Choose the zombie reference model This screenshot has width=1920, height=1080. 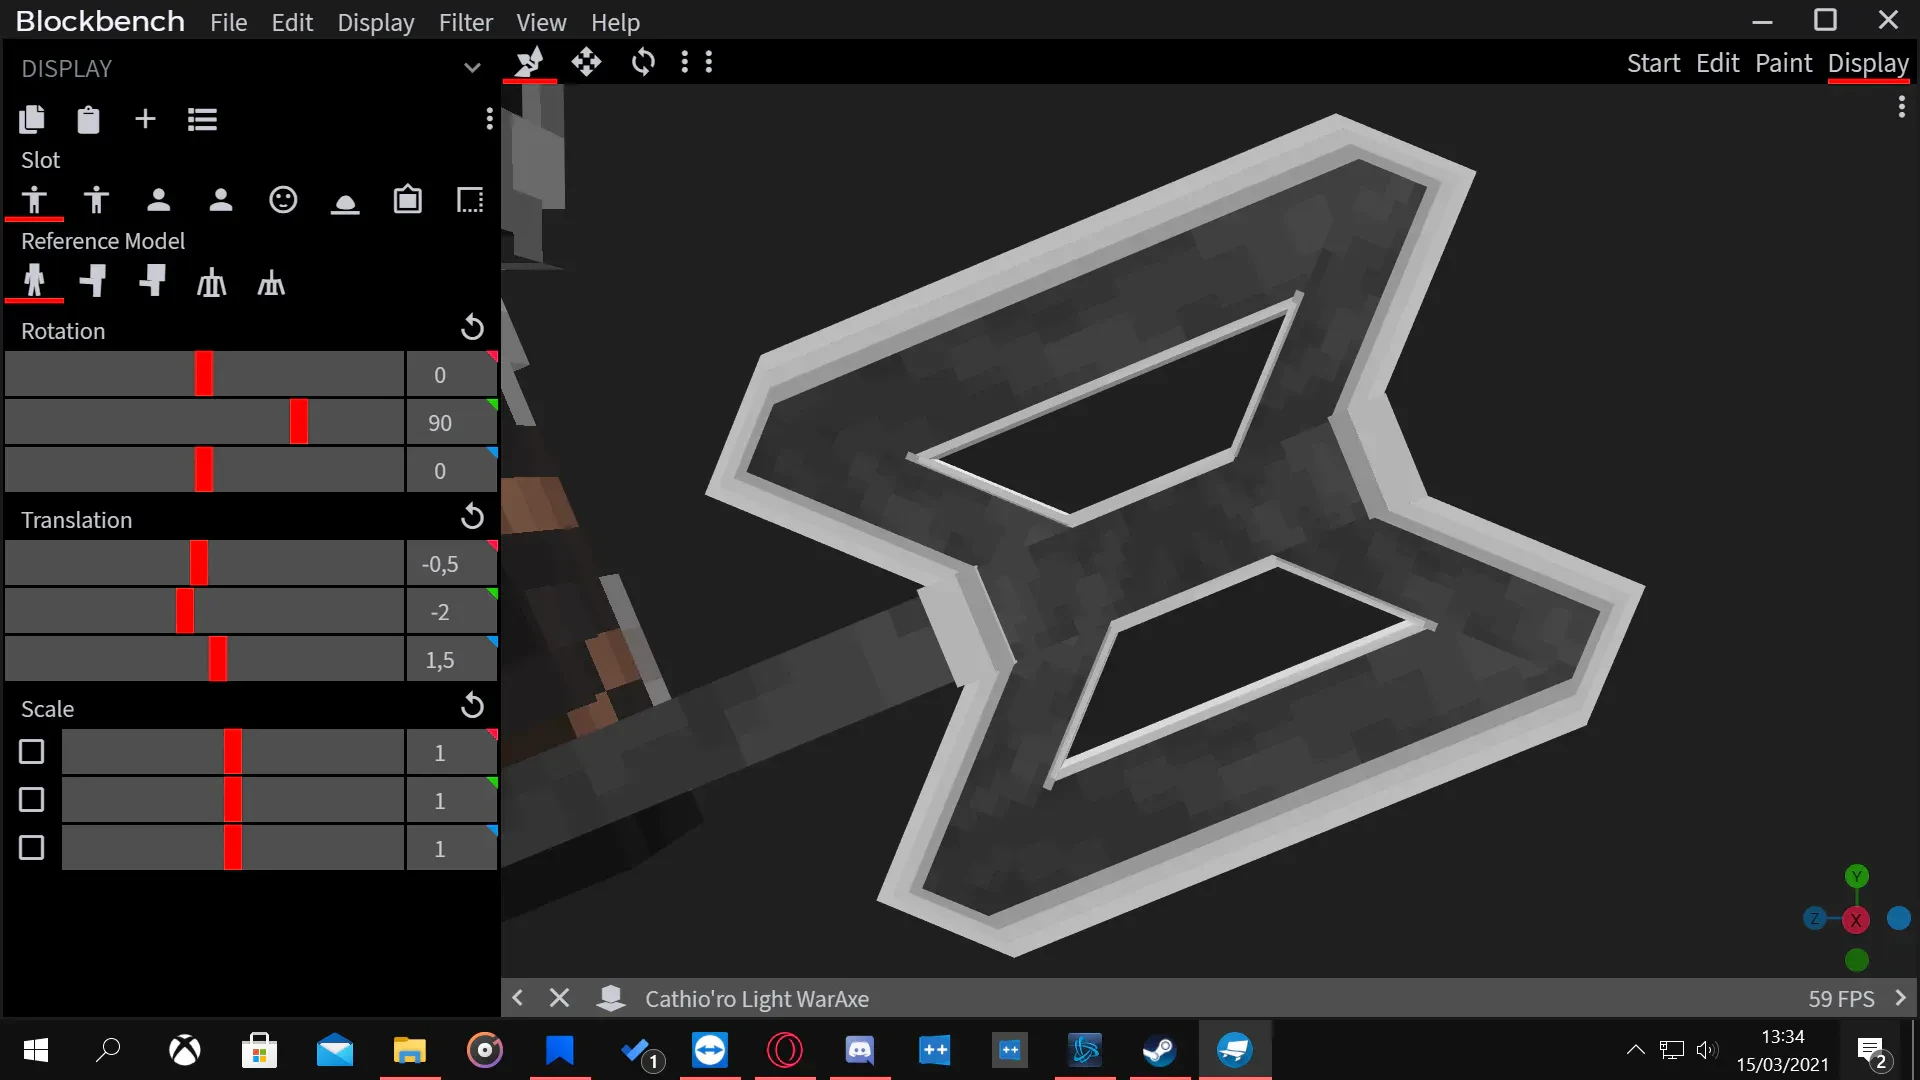coord(94,281)
